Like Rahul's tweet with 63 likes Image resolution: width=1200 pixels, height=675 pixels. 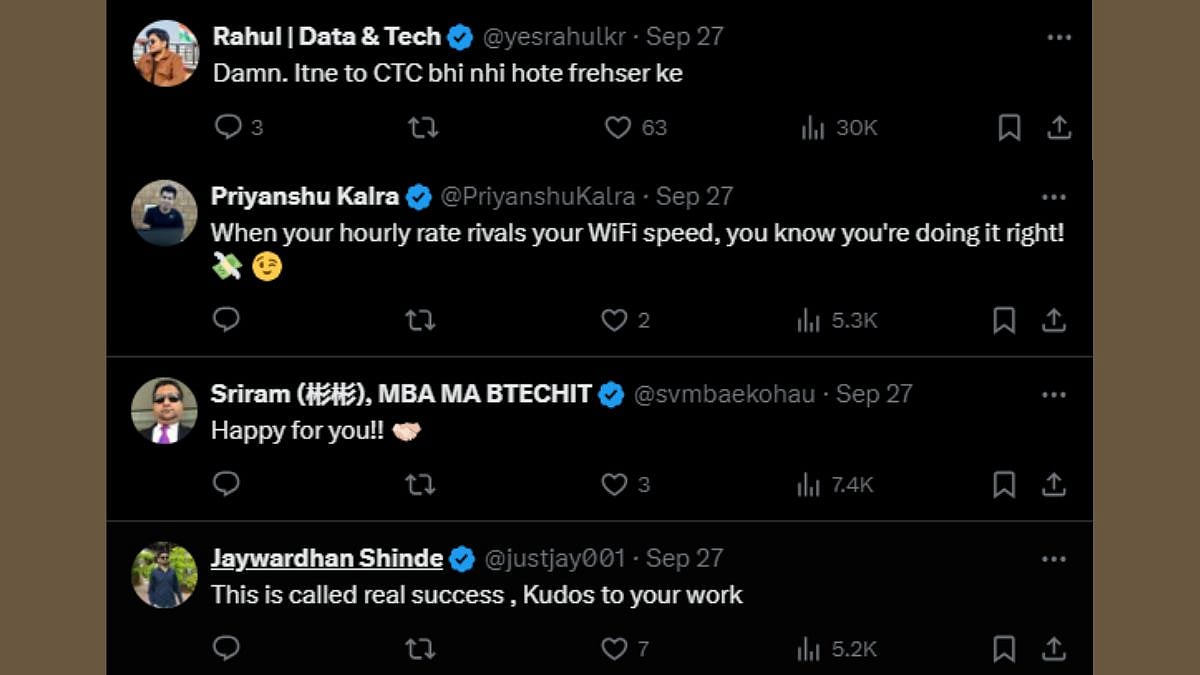(618, 127)
